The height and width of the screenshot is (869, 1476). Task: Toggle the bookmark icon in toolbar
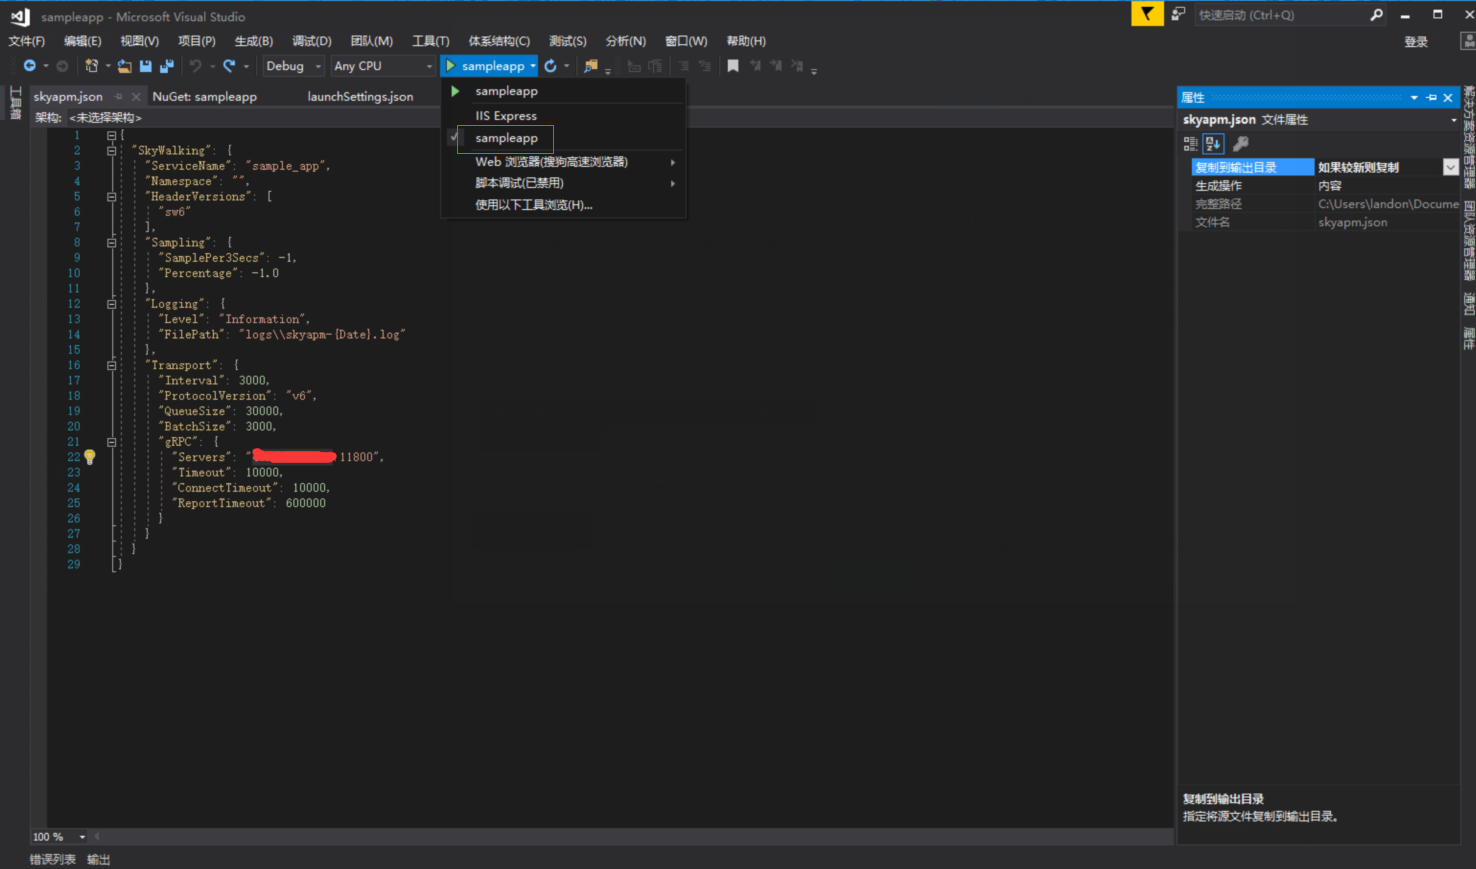coord(733,66)
